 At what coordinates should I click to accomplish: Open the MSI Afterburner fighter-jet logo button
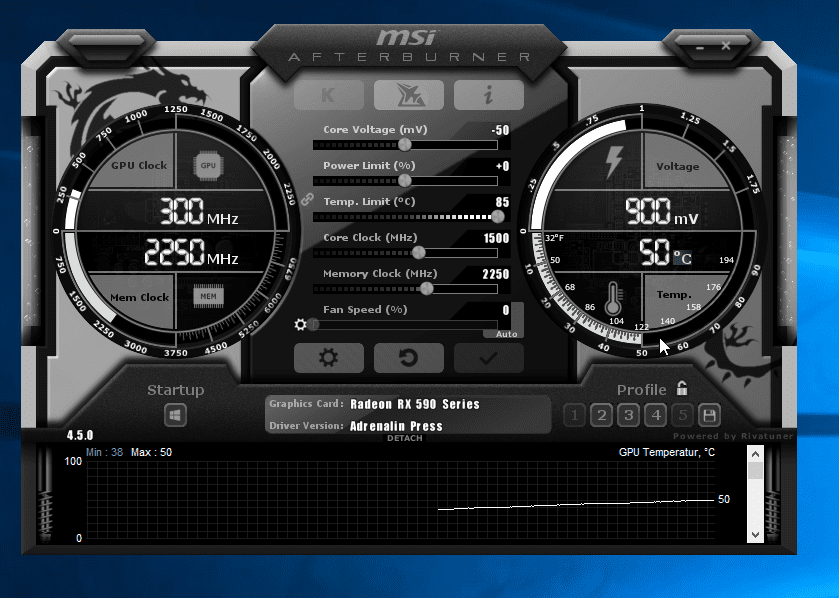[x=409, y=95]
